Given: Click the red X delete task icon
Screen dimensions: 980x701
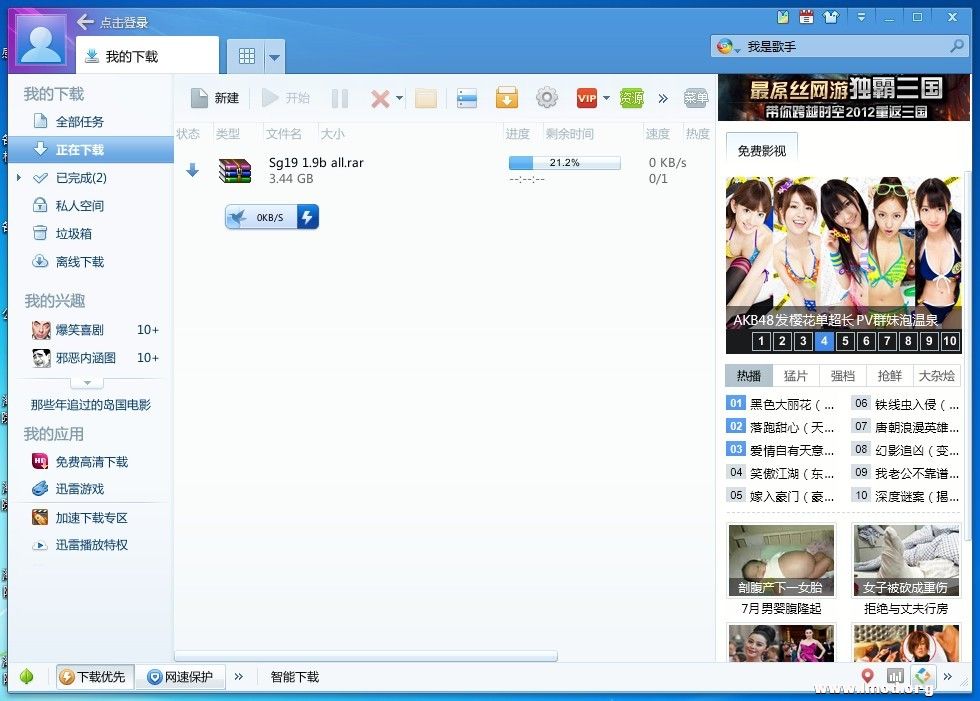Looking at the screenshot, I should tap(381, 97).
